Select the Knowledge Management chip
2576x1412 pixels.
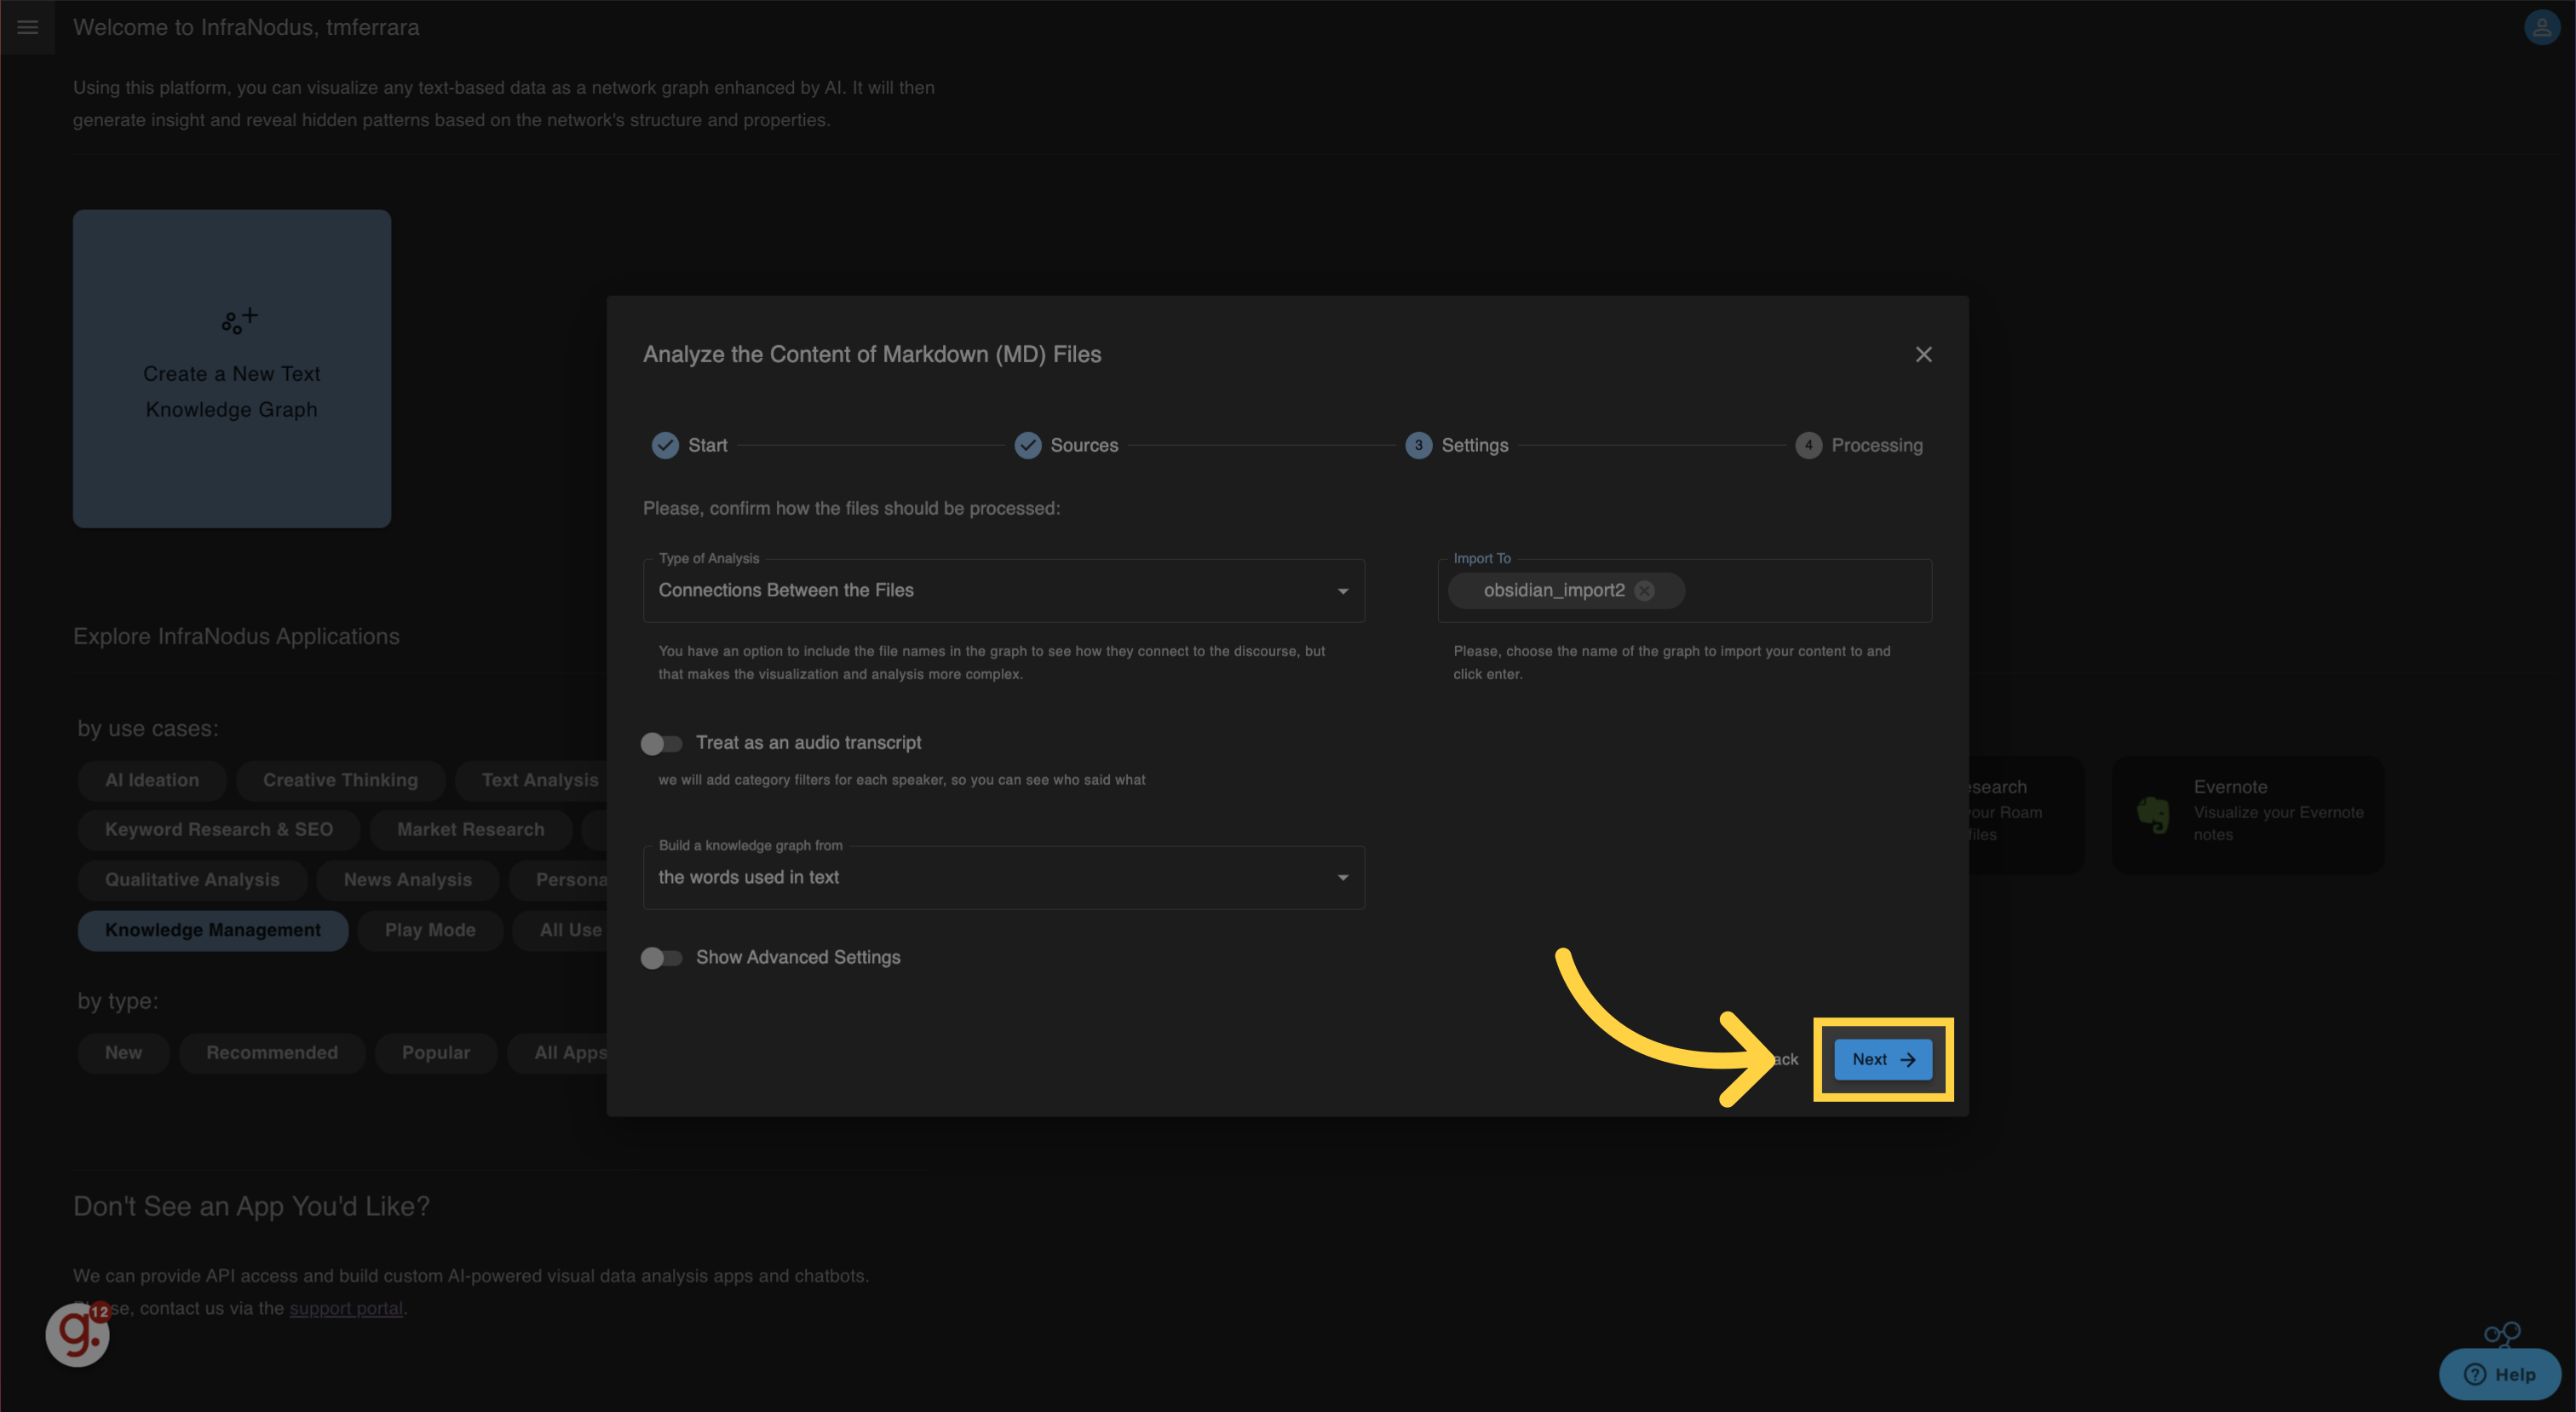click(213, 930)
